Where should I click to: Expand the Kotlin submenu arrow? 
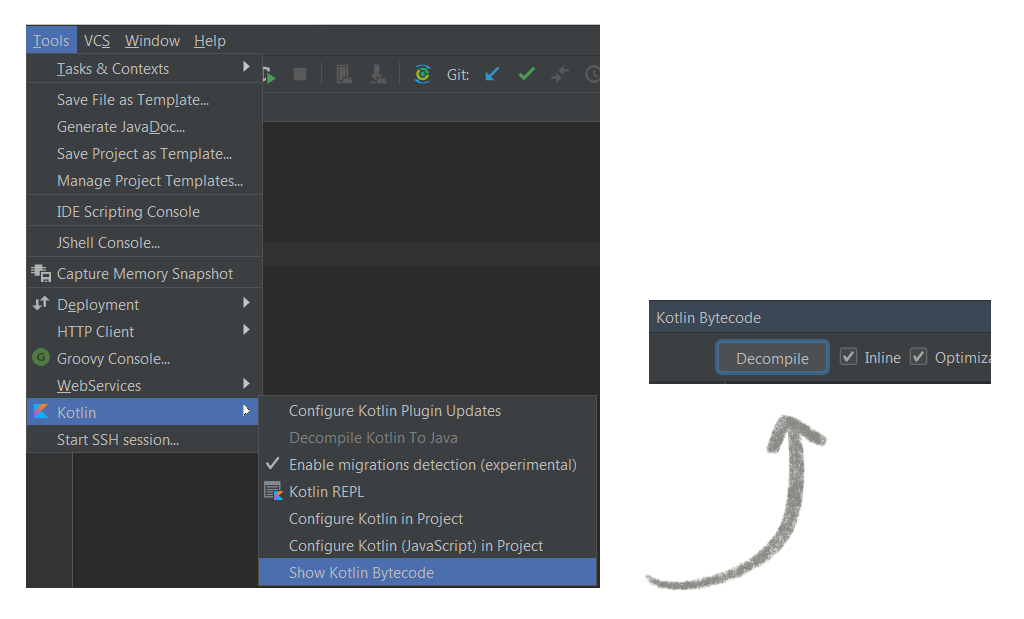246,410
